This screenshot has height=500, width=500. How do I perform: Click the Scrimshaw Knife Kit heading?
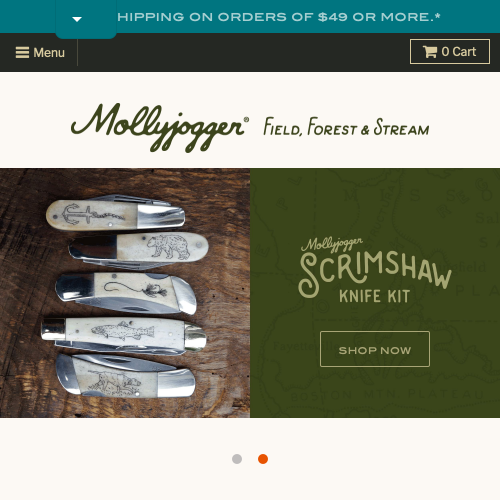click(x=375, y=277)
